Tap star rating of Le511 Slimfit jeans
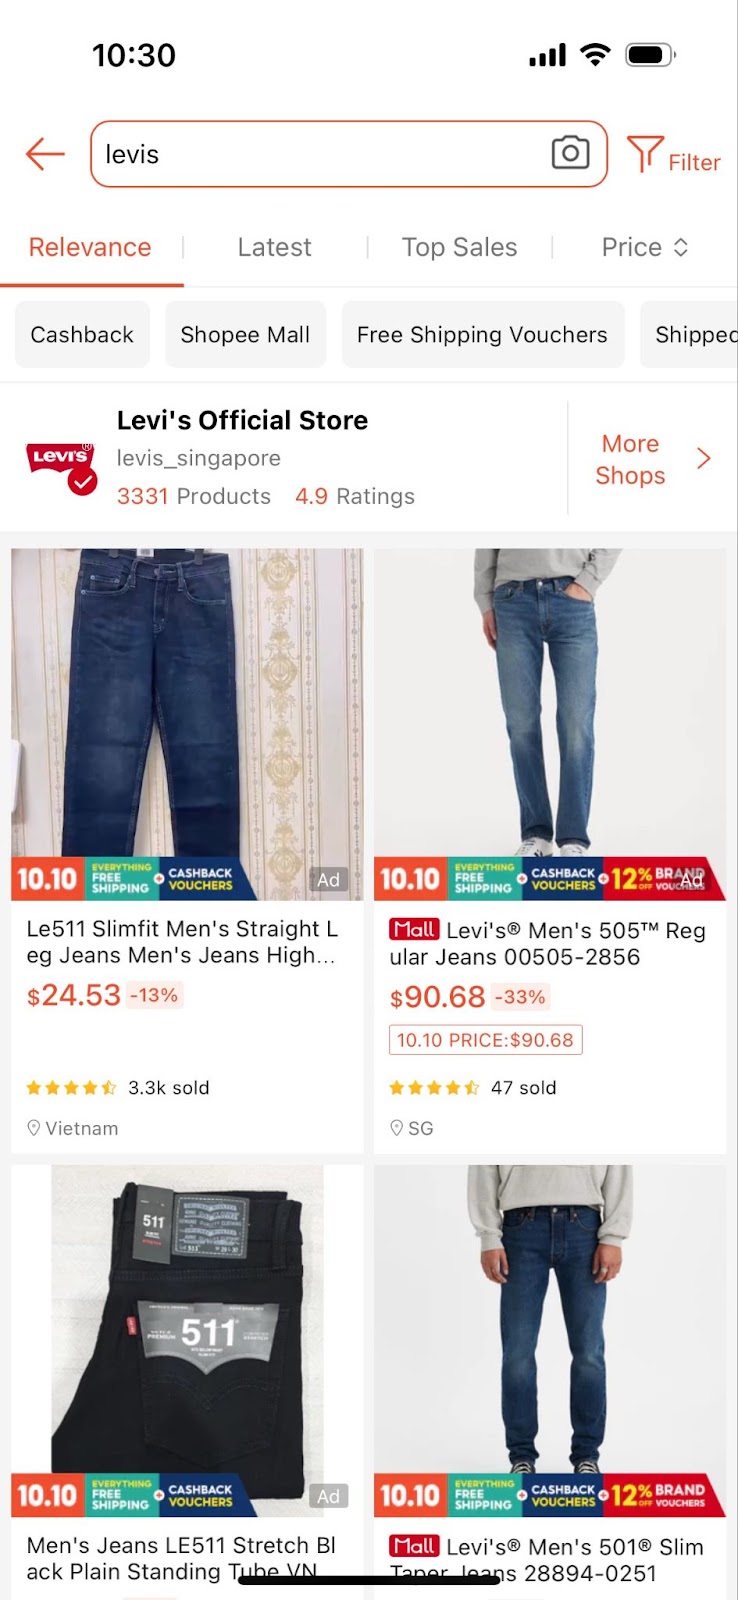This screenshot has width=738, height=1600. click(x=71, y=1087)
